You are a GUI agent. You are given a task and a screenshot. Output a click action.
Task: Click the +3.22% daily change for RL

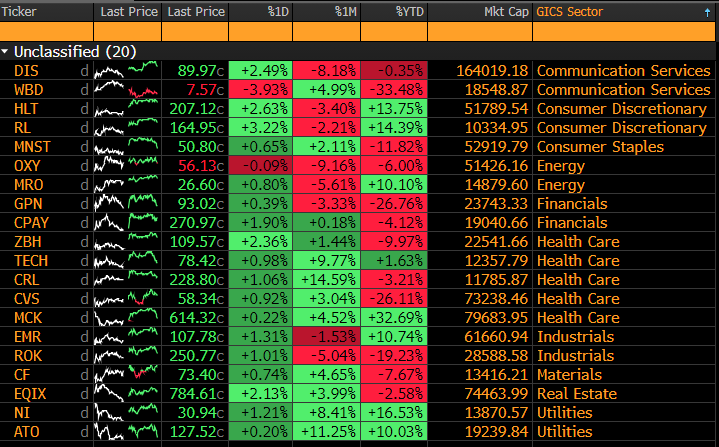point(260,127)
